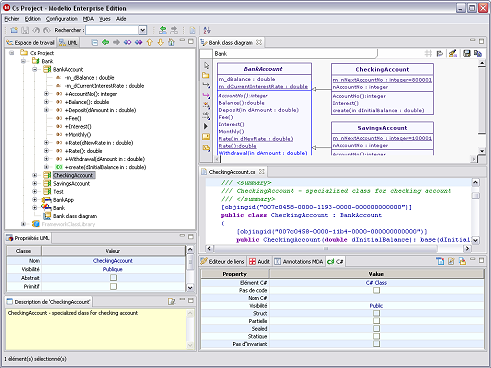Click the yellow down arrow in explorer

[161, 42]
